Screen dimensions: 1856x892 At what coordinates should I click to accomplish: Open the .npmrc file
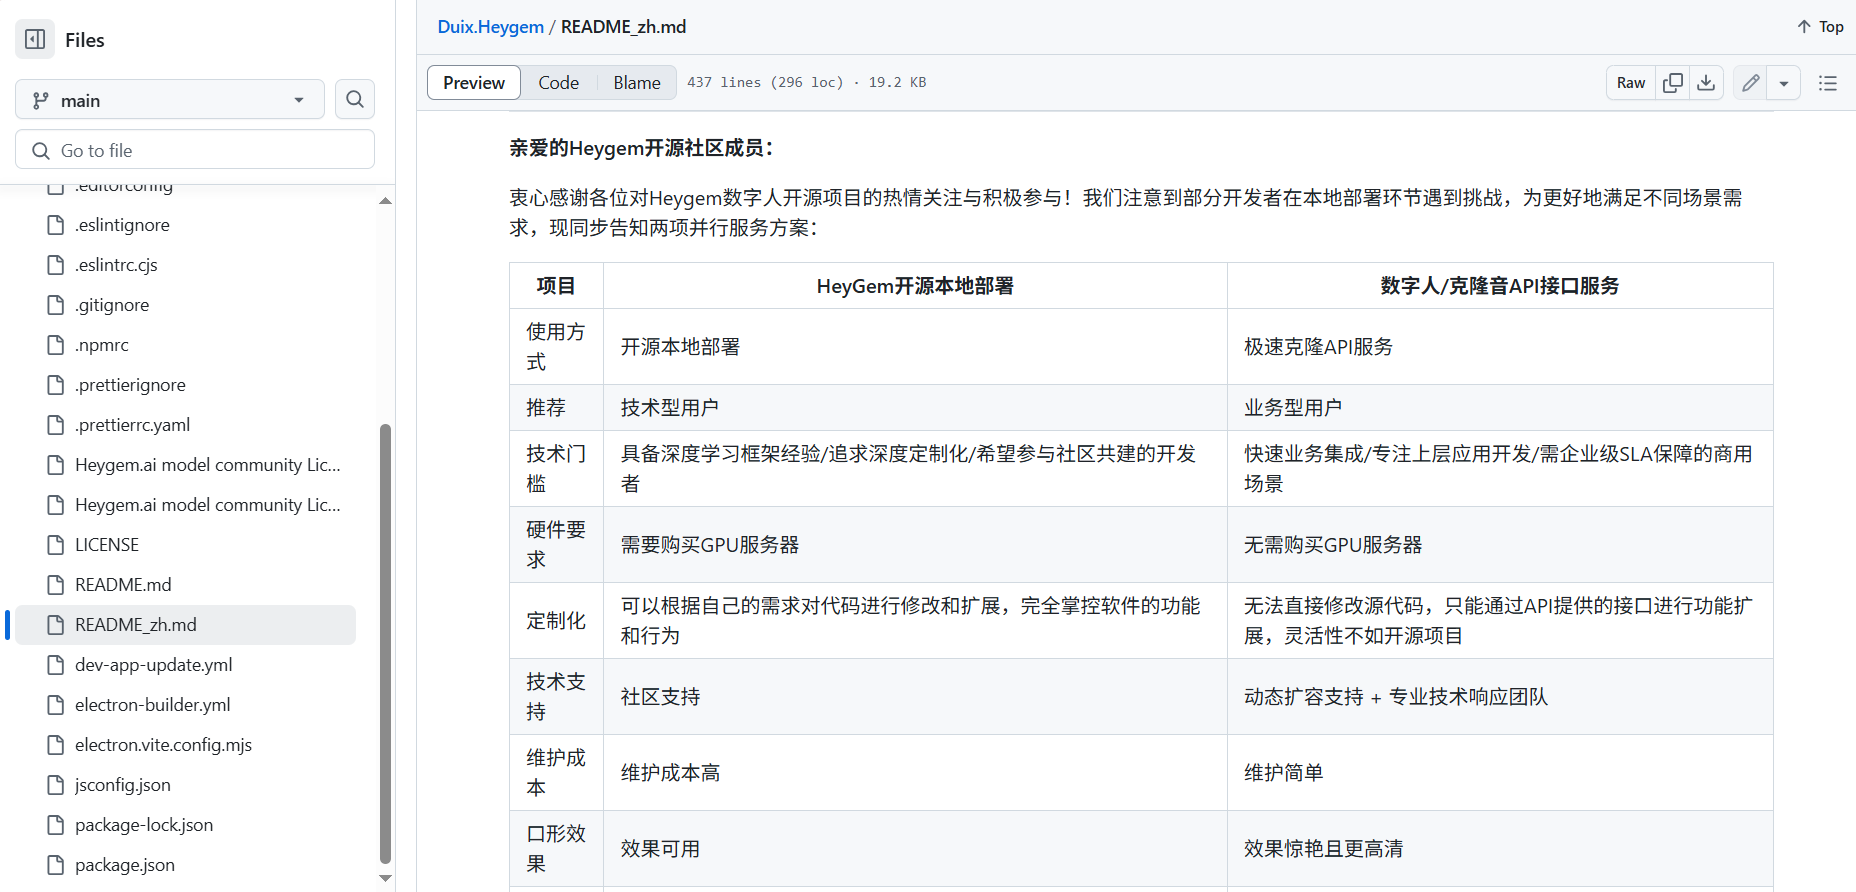[x=102, y=345]
